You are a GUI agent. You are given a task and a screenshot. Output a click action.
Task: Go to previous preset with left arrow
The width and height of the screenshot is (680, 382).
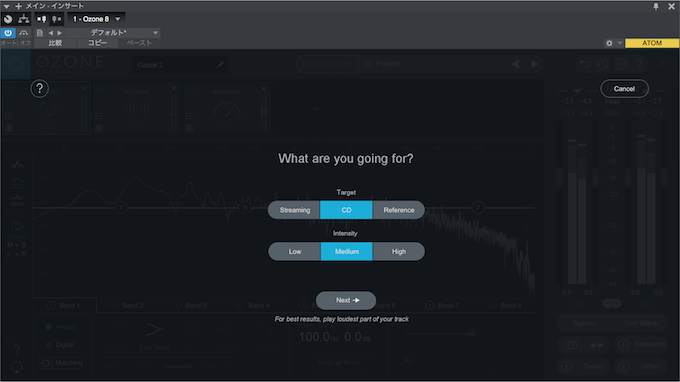[x=51, y=33]
